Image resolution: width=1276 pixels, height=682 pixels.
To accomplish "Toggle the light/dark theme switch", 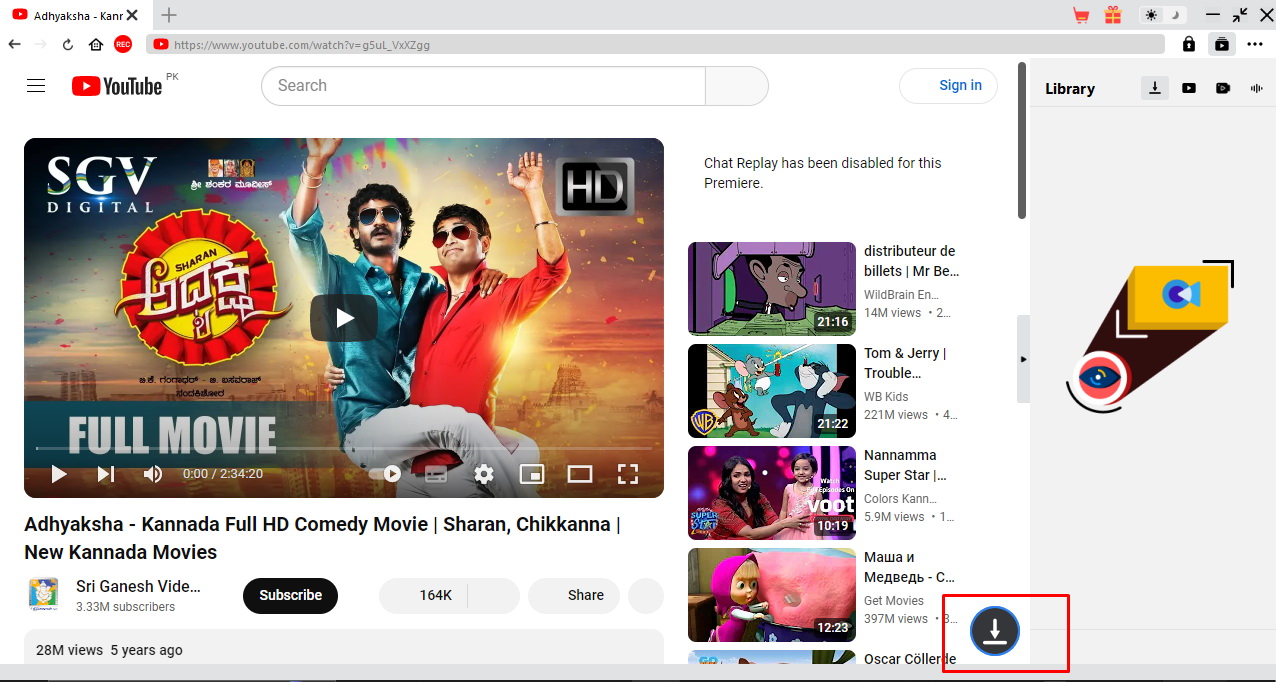I will click(1164, 15).
